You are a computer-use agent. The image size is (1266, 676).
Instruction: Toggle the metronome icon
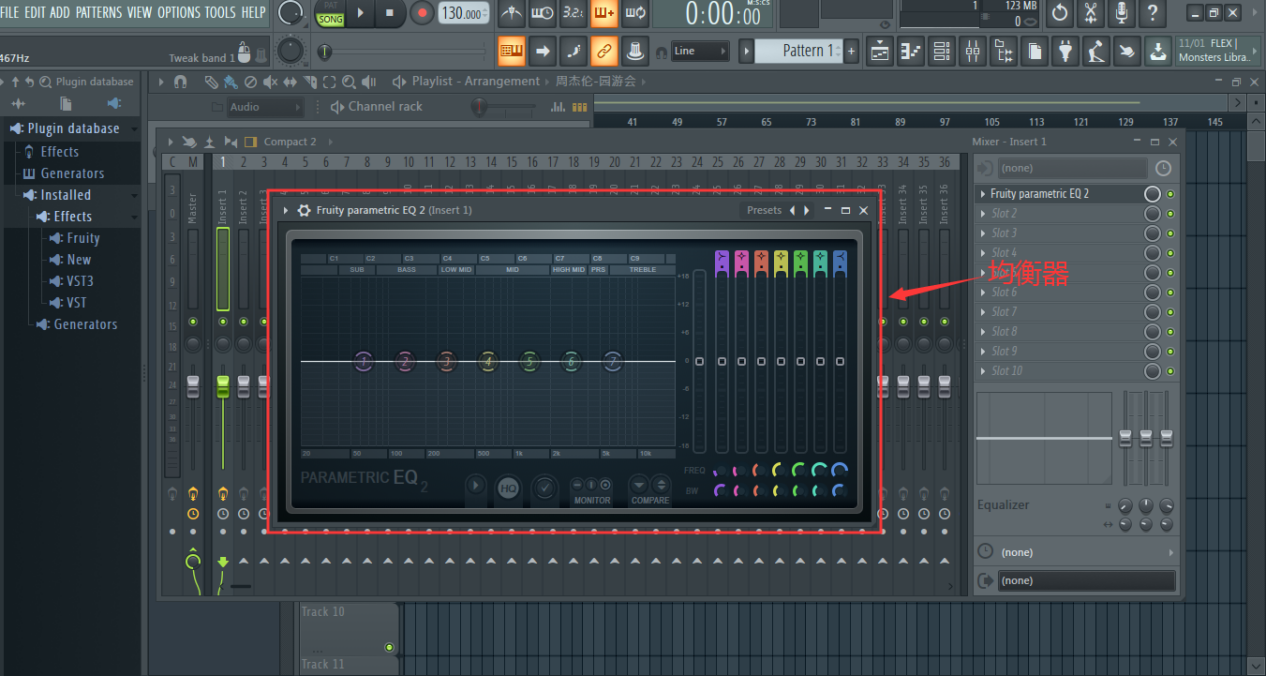pyautogui.click(x=511, y=13)
